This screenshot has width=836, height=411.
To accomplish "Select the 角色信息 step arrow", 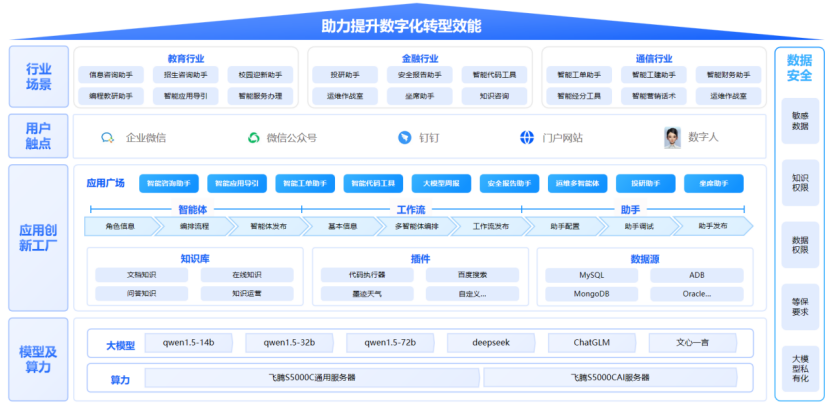I will (119, 227).
